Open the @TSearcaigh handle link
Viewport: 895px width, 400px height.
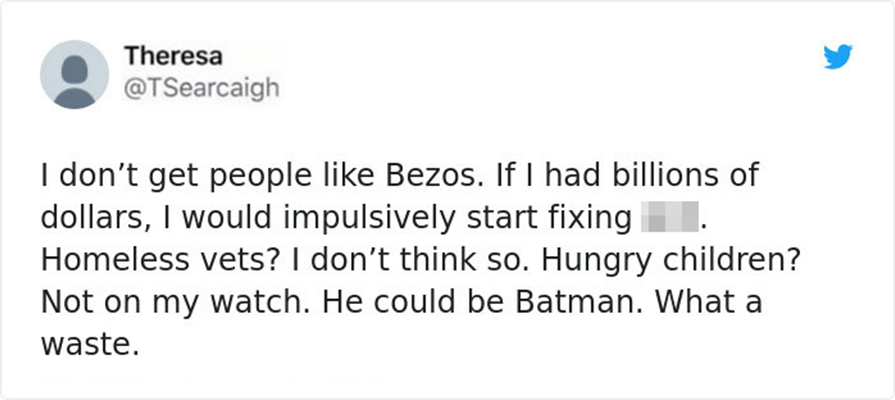coord(201,88)
